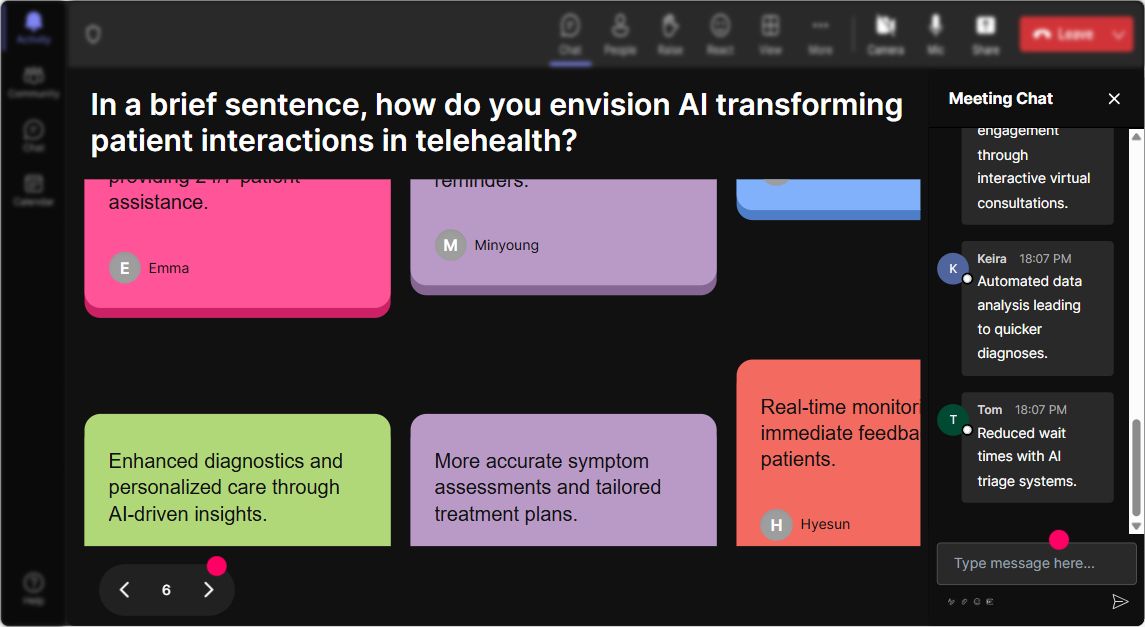Focus the Type message here field
This screenshot has width=1145, height=627.
coord(1037,563)
